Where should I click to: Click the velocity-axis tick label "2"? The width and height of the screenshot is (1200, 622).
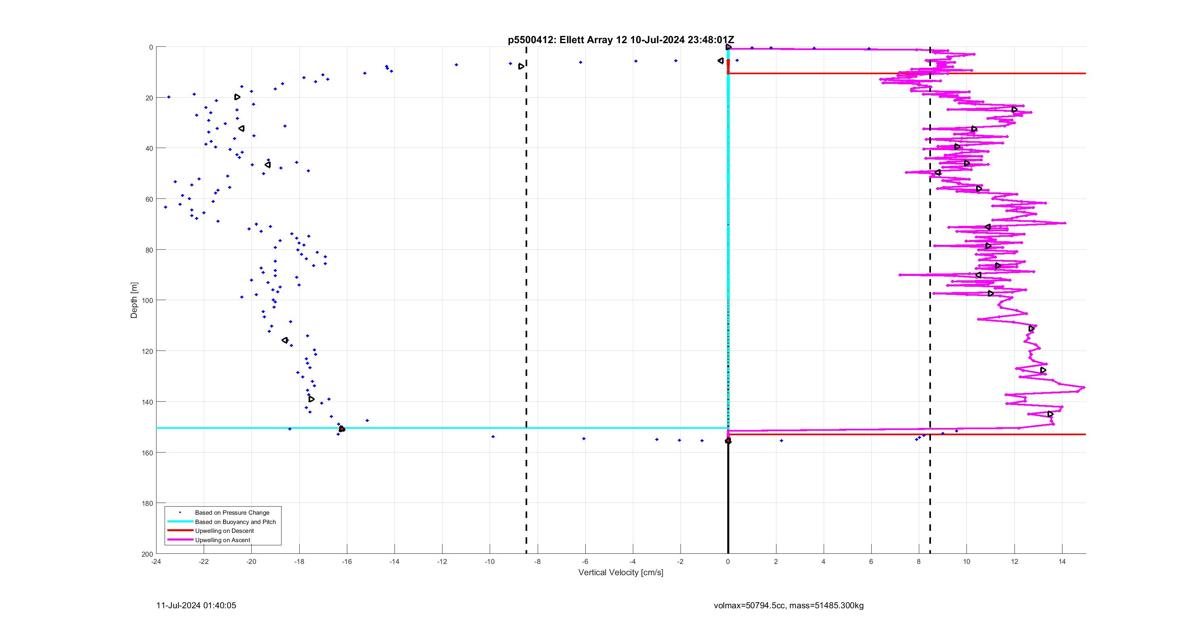[x=776, y=563]
